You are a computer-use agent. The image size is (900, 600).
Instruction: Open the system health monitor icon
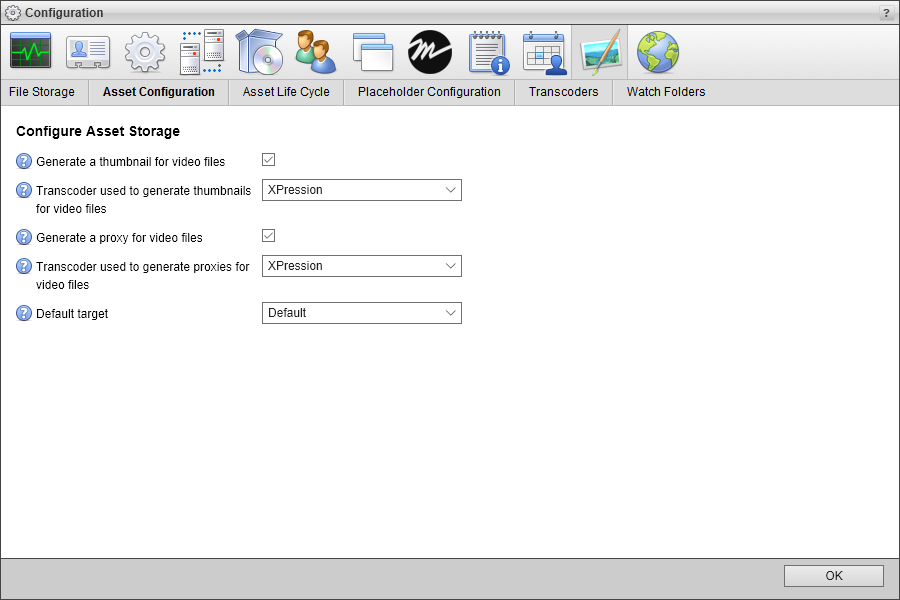click(30, 51)
